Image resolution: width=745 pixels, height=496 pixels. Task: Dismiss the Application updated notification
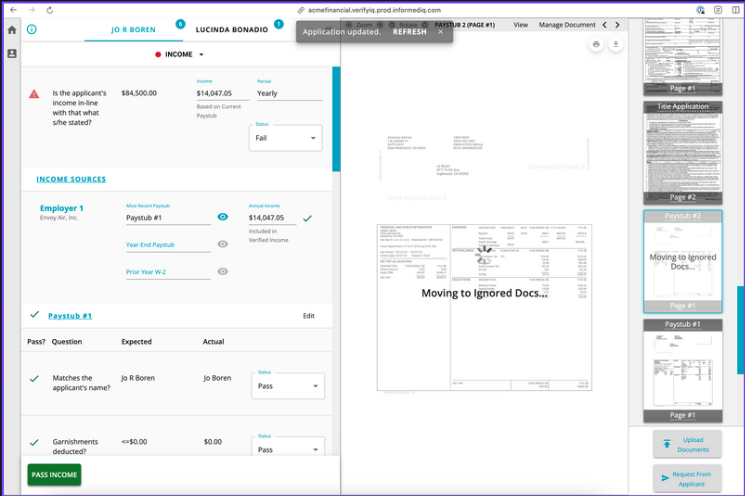point(440,32)
